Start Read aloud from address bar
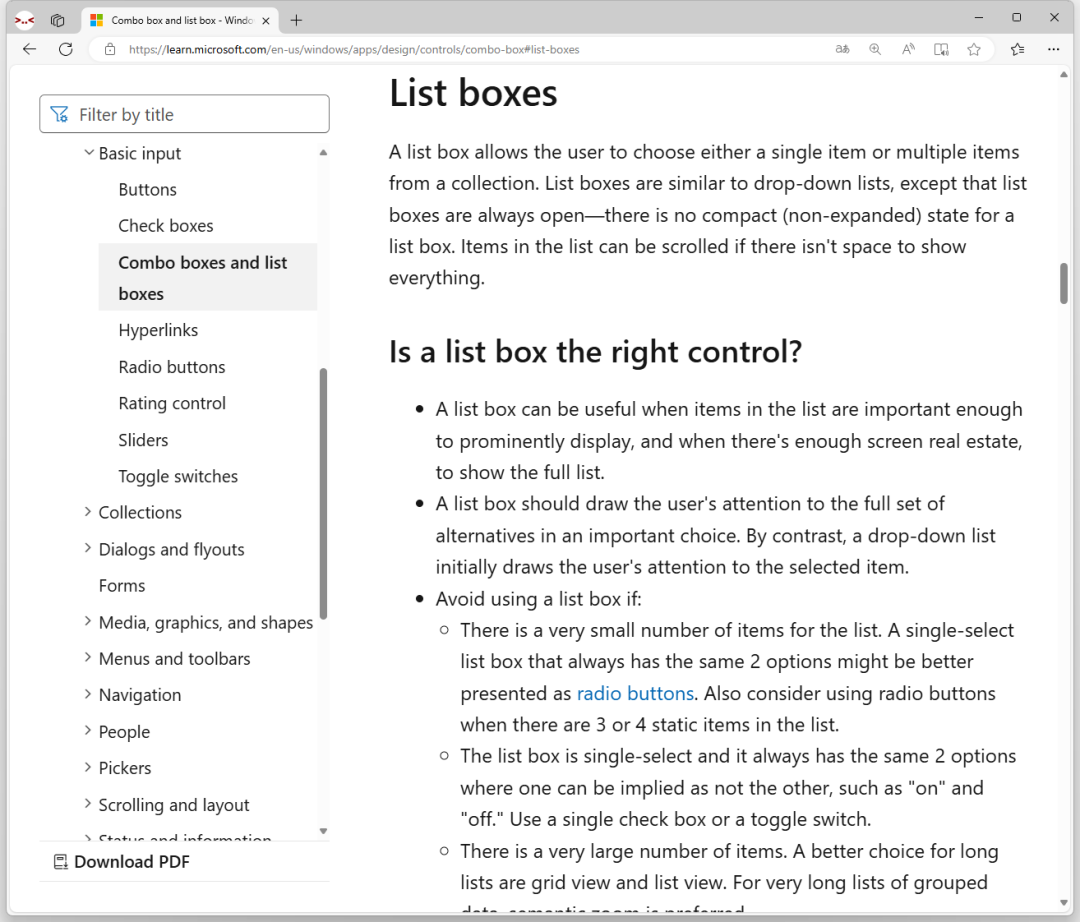Viewport: 1080px width, 922px height. tap(908, 49)
